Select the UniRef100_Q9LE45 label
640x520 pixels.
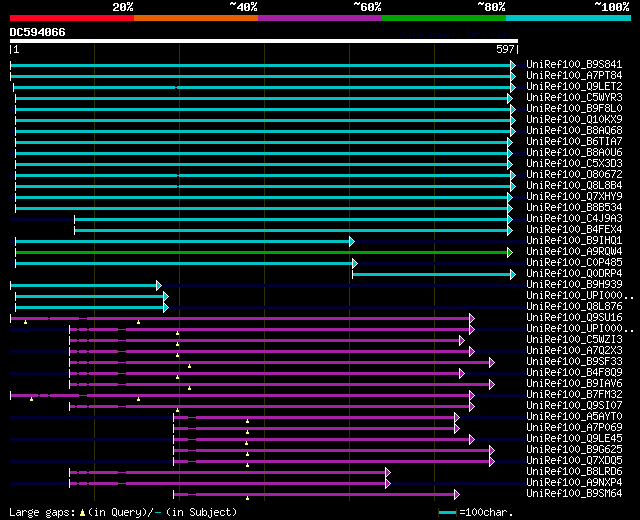(574, 439)
